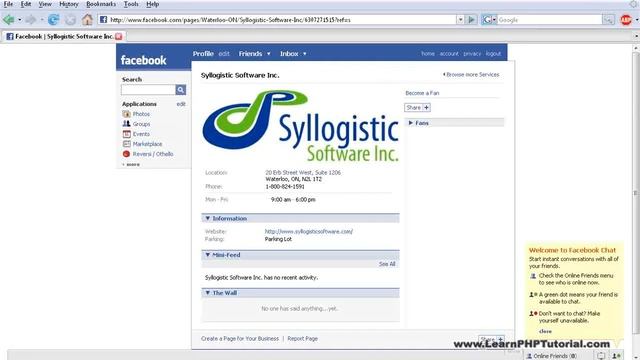Open the Edit menu
The height and width of the screenshot is (360, 640).
[x=26, y=4]
